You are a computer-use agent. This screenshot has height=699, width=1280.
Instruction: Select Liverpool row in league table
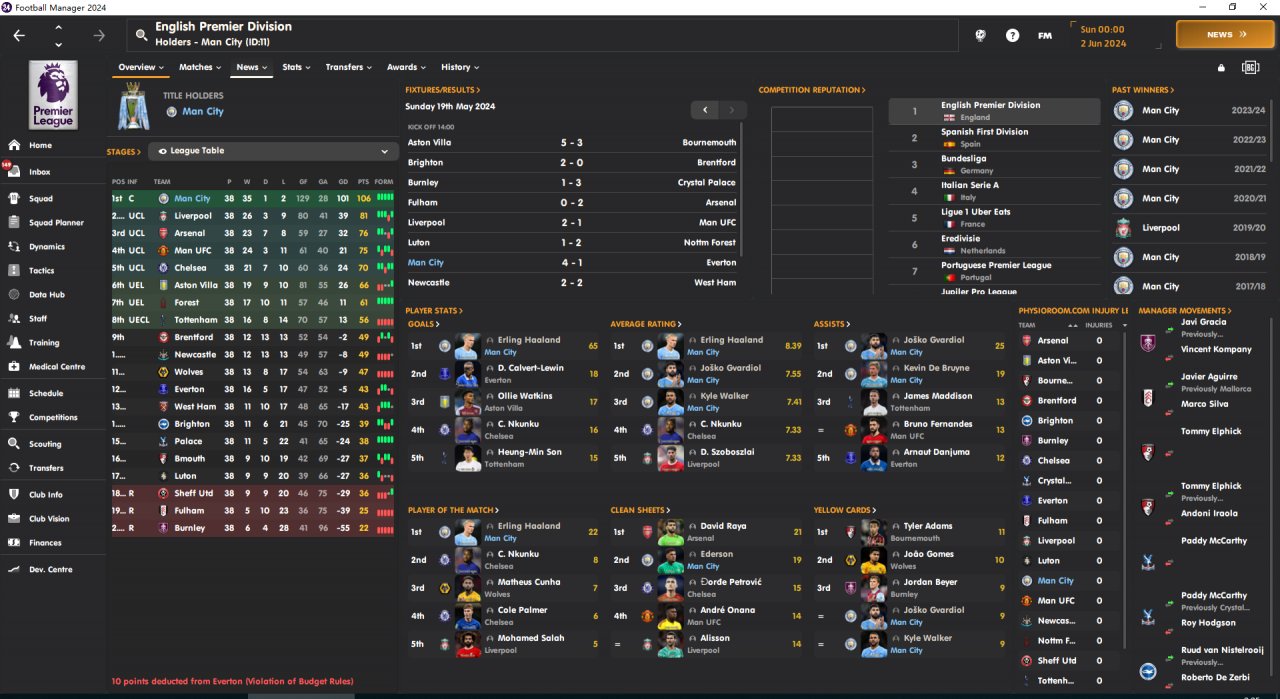click(252, 216)
